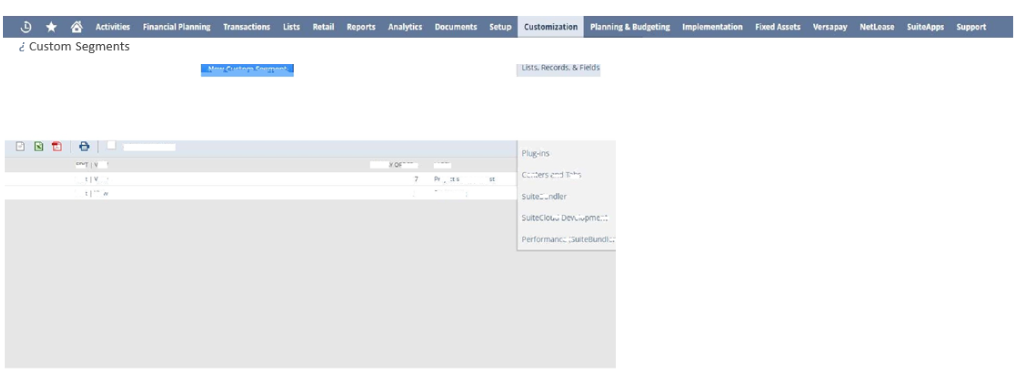
Task: Open the Reports menu
Action: pyautogui.click(x=361, y=27)
